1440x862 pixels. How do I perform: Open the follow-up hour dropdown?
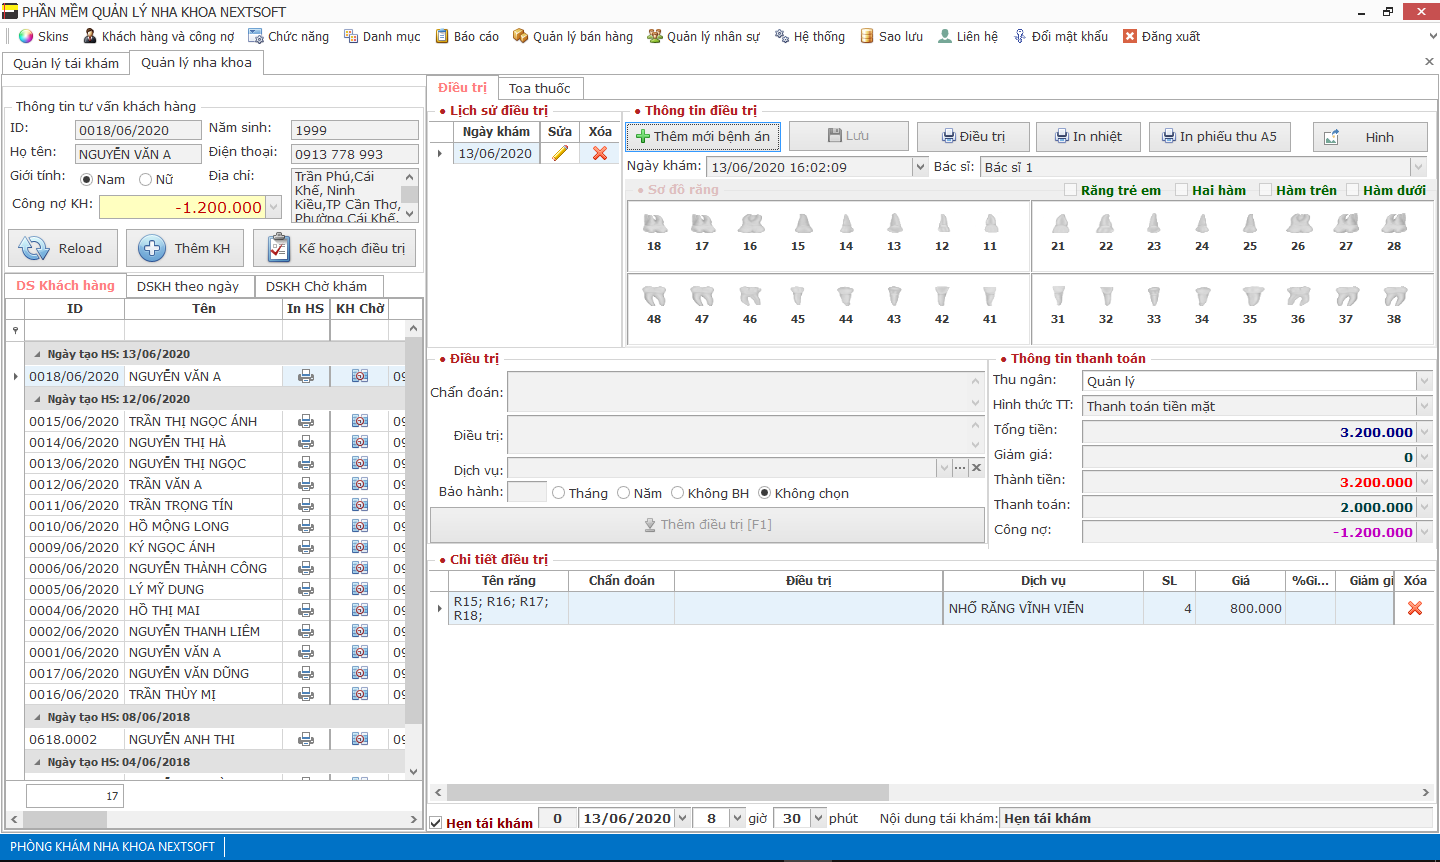pyautogui.click(x=738, y=818)
